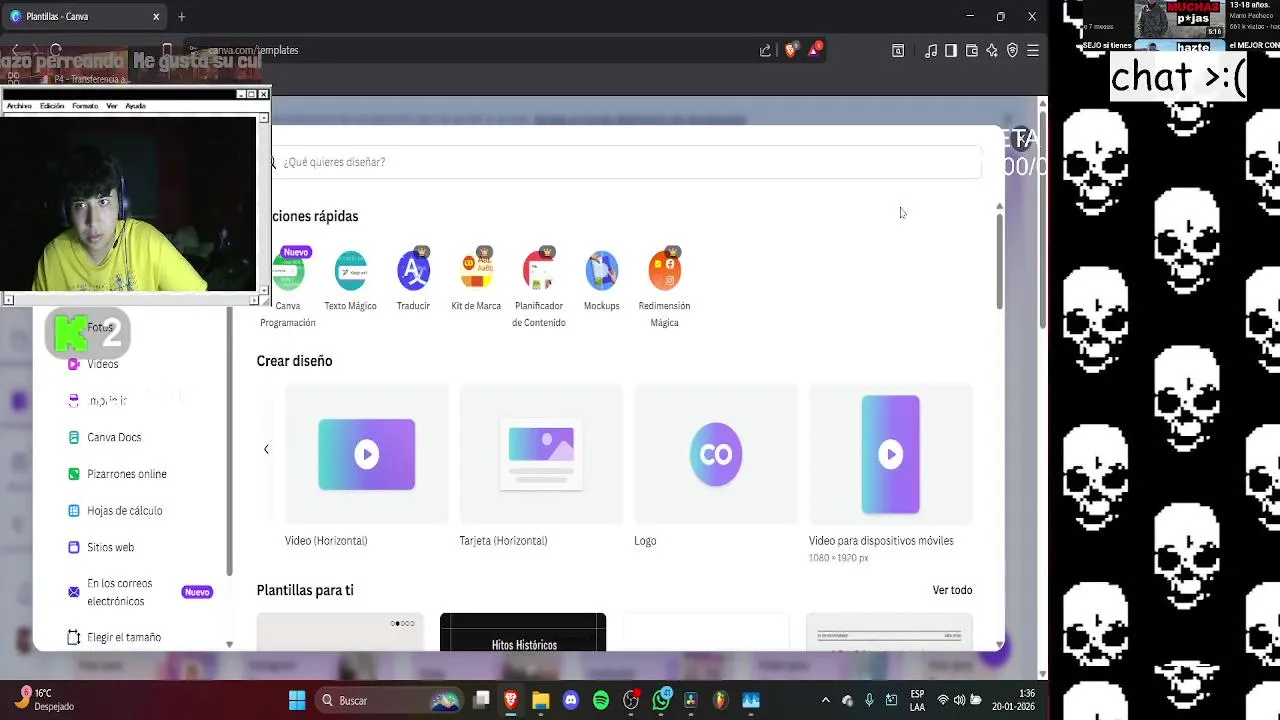This screenshot has width=1280, height=720.
Task: Open the Canva Programación quick action icon
Action: [x=290, y=271]
